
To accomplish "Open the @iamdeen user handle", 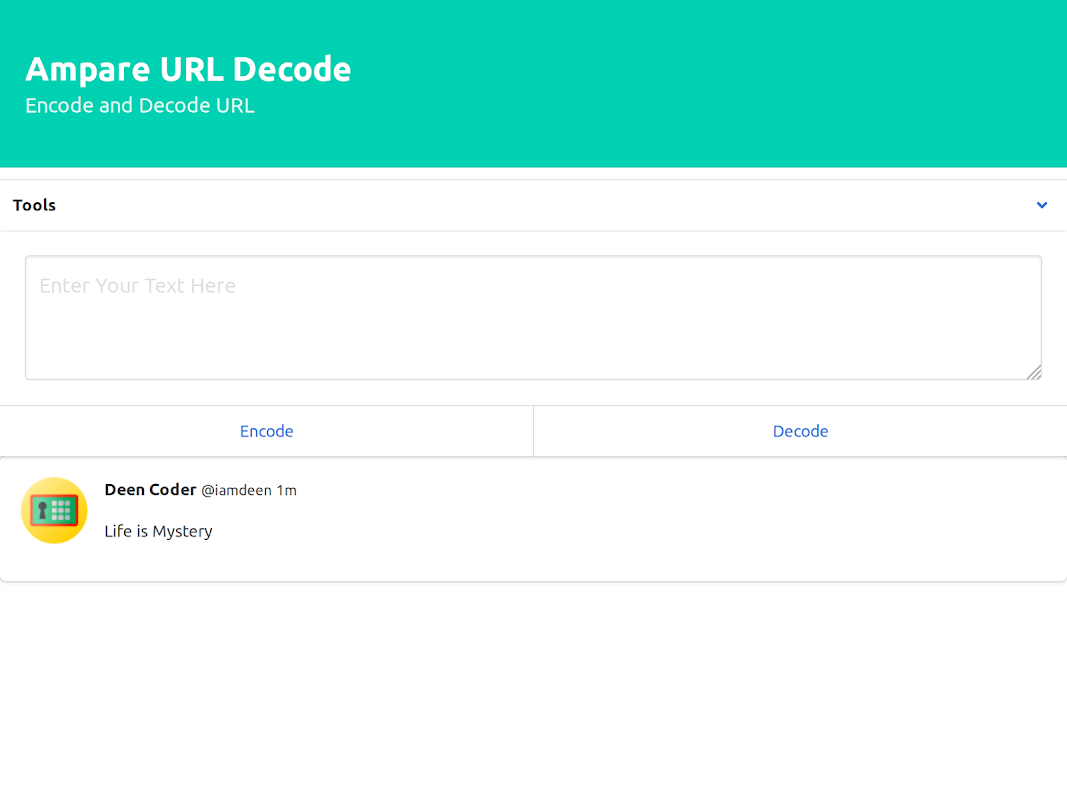I will pyautogui.click(x=236, y=490).
